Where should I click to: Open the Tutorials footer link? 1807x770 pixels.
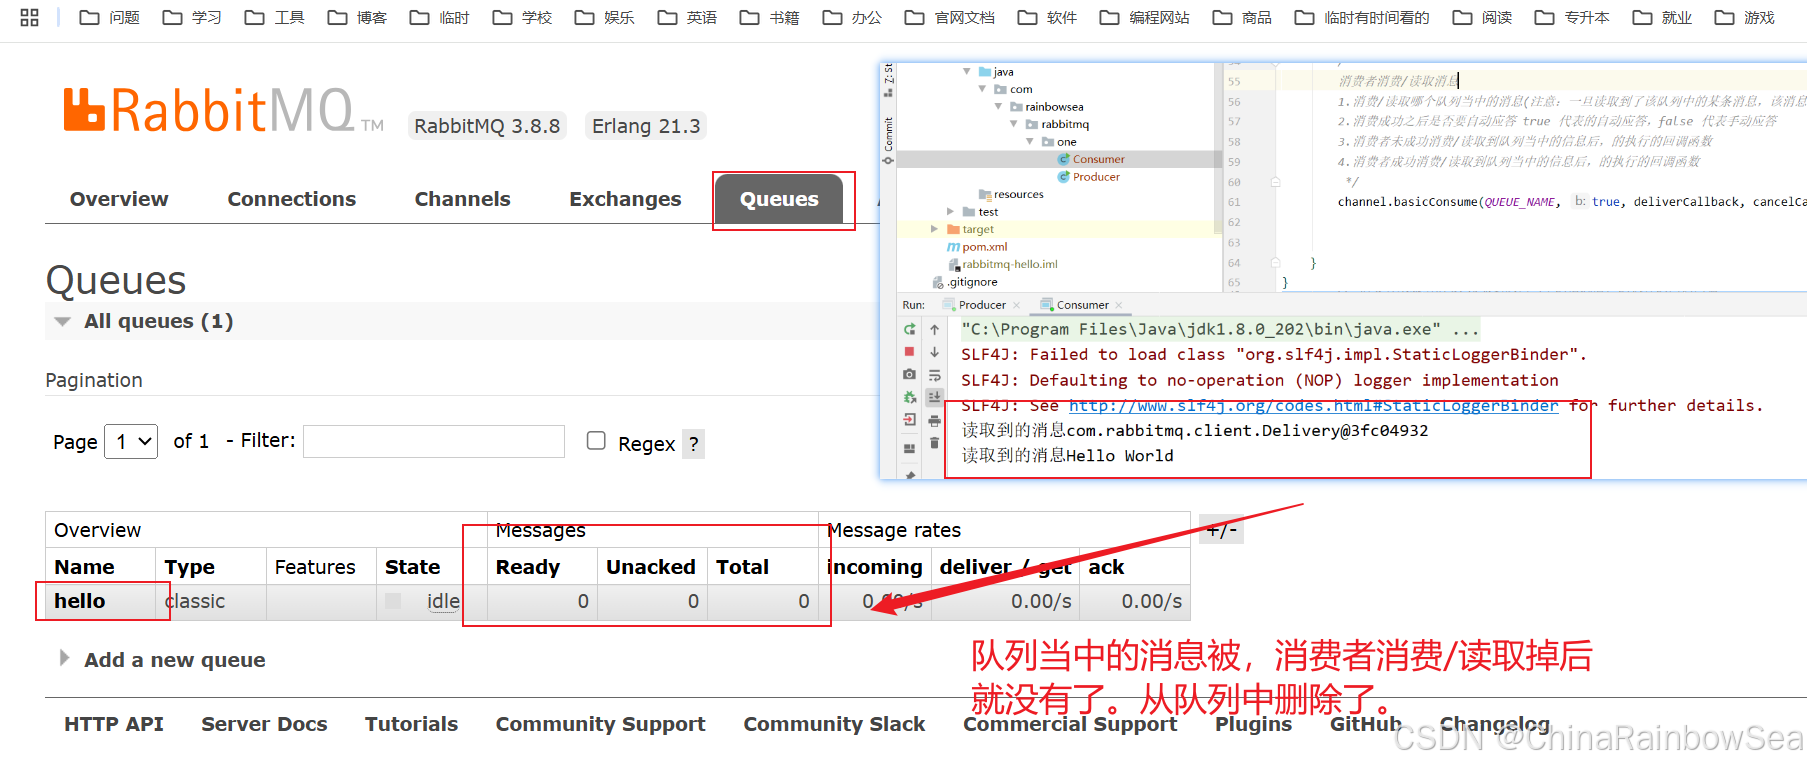click(411, 724)
